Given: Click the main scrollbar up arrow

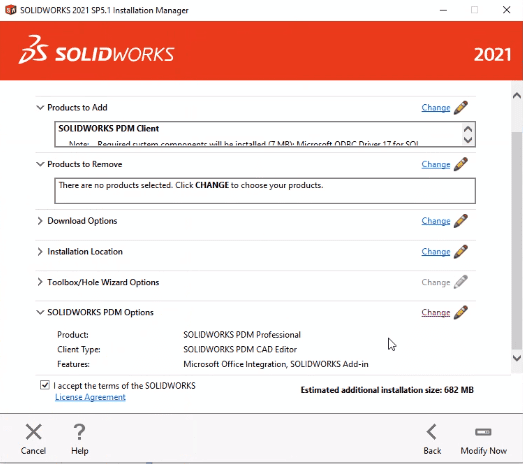Looking at the screenshot, I should 517,96.
